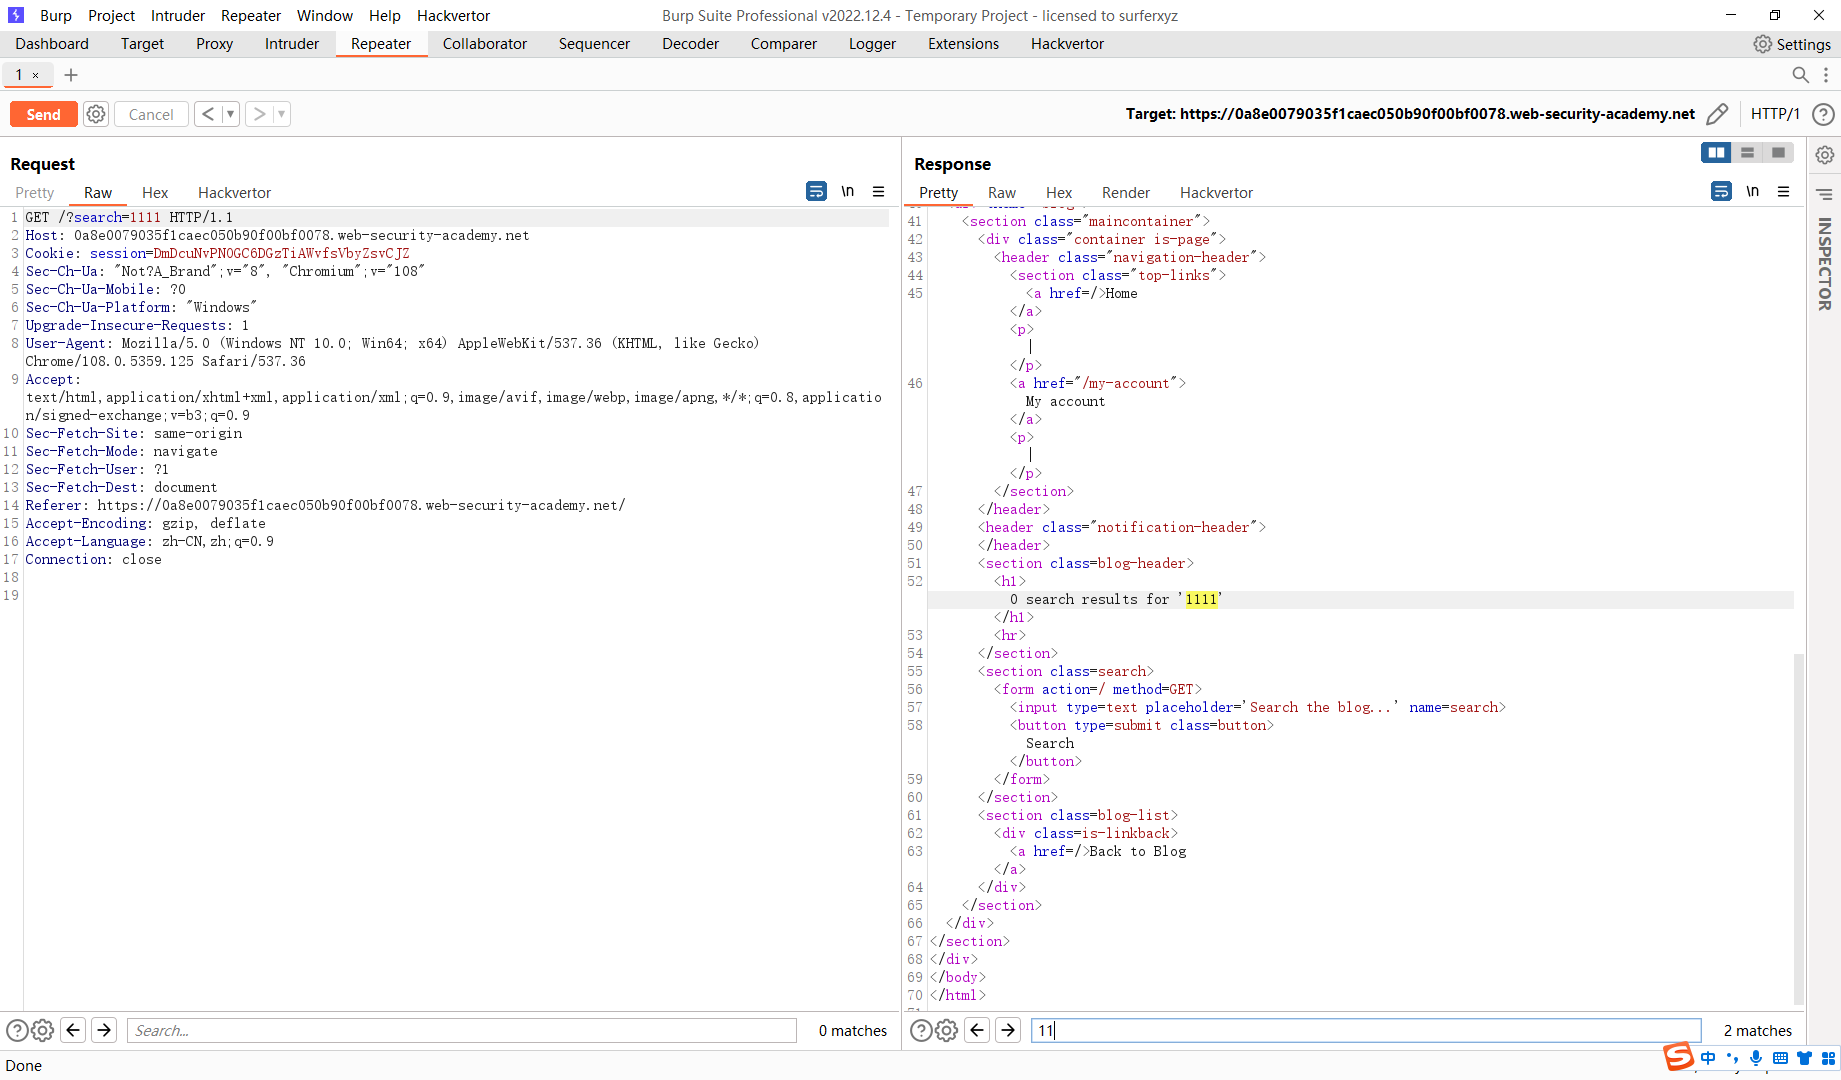Edit the target with the pencil icon
This screenshot has width=1841, height=1080.
pyautogui.click(x=1717, y=114)
